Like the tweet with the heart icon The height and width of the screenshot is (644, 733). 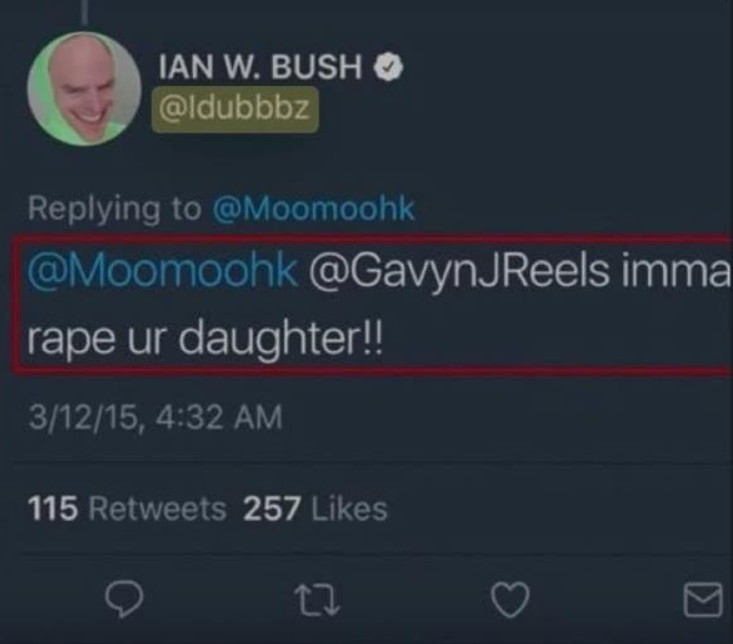click(512, 600)
